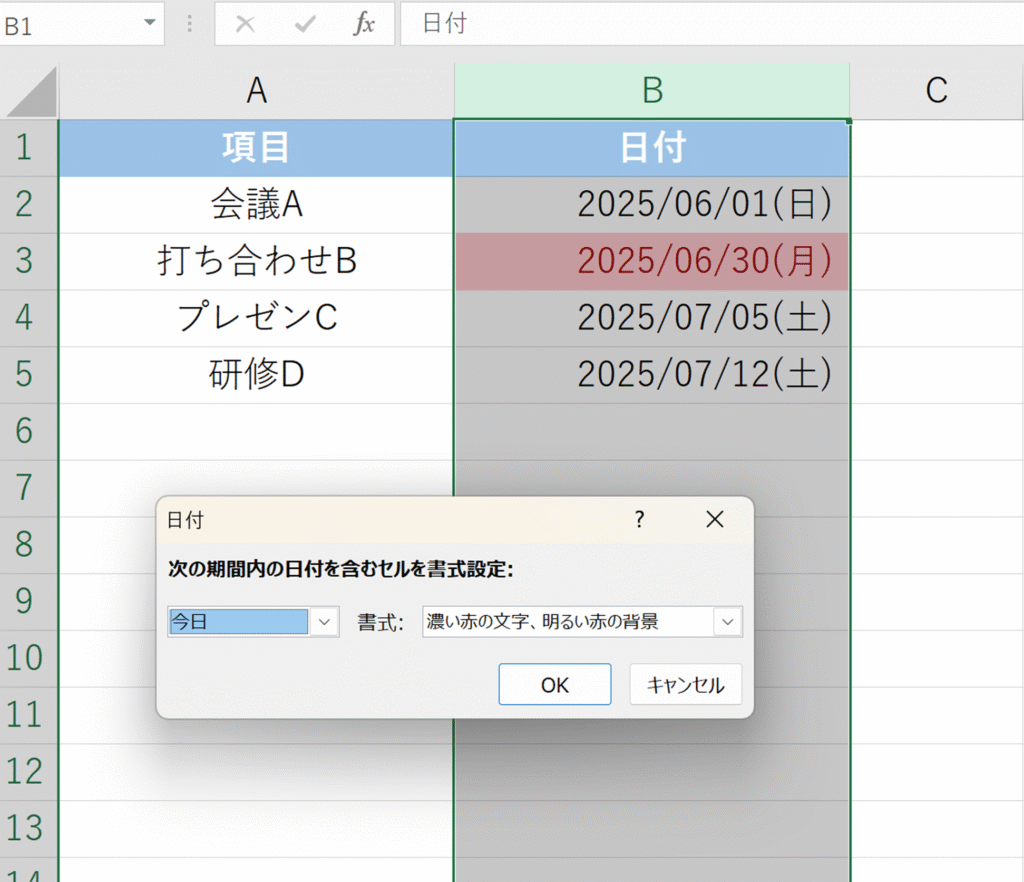Select cell 2025/07/05(土)
This screenshot has width=1024, height=882.
652,318
